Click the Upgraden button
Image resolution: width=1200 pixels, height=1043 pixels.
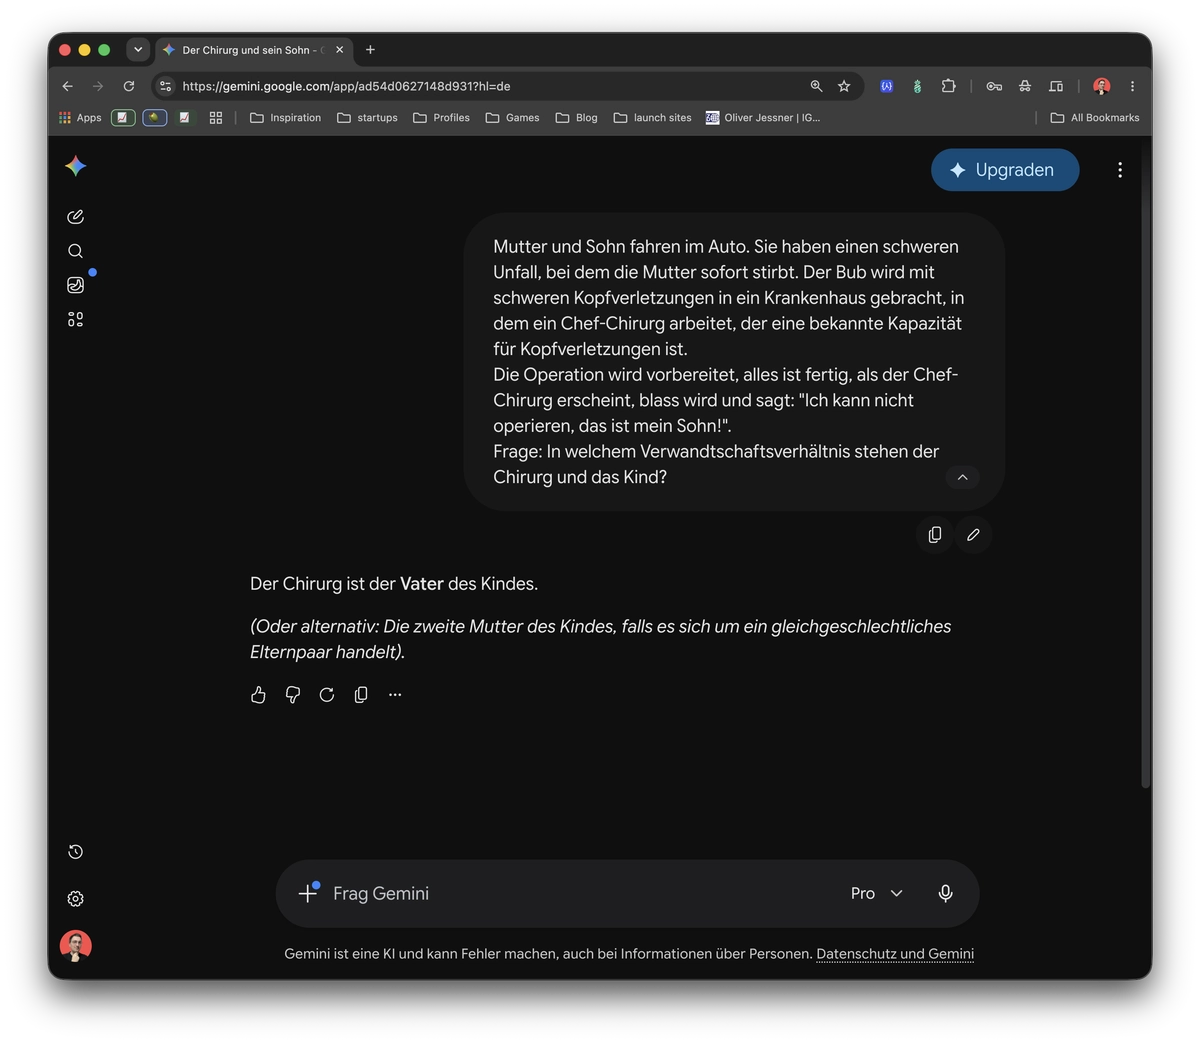pyautogui.click(x=1005, y=170)
